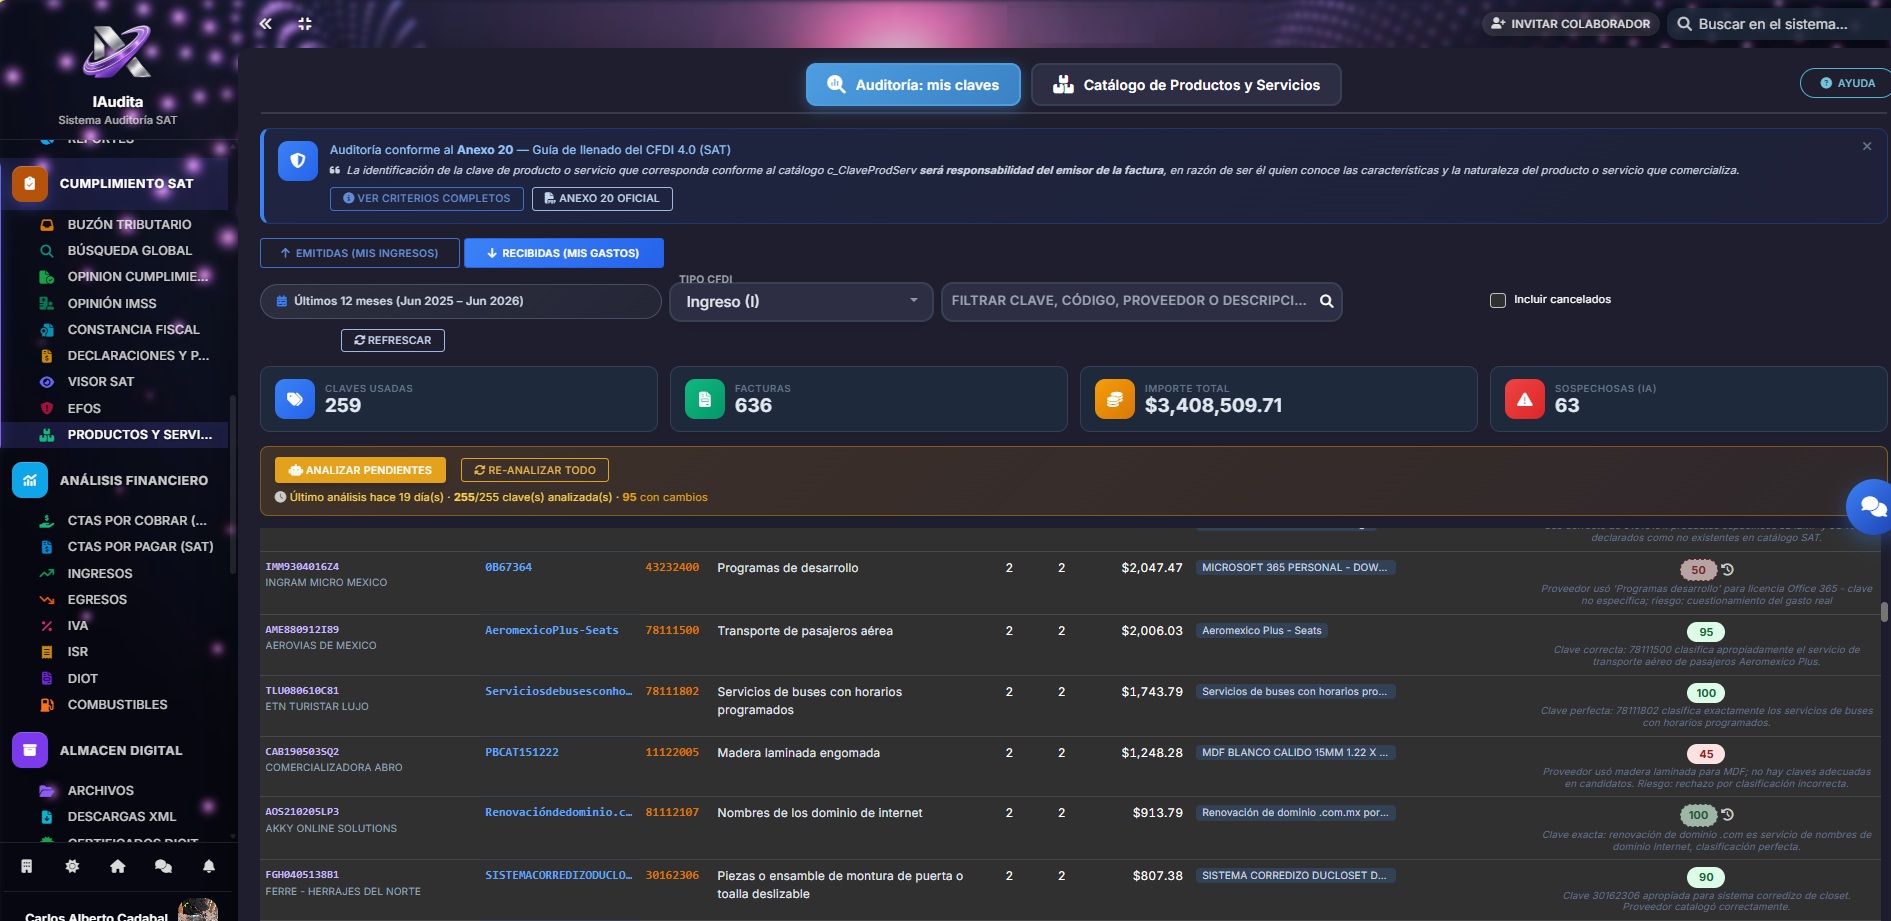Expand Cumplimiento SAT sidebar section
The height and width of the screenshot is (921, 1891).
(115, 183)
